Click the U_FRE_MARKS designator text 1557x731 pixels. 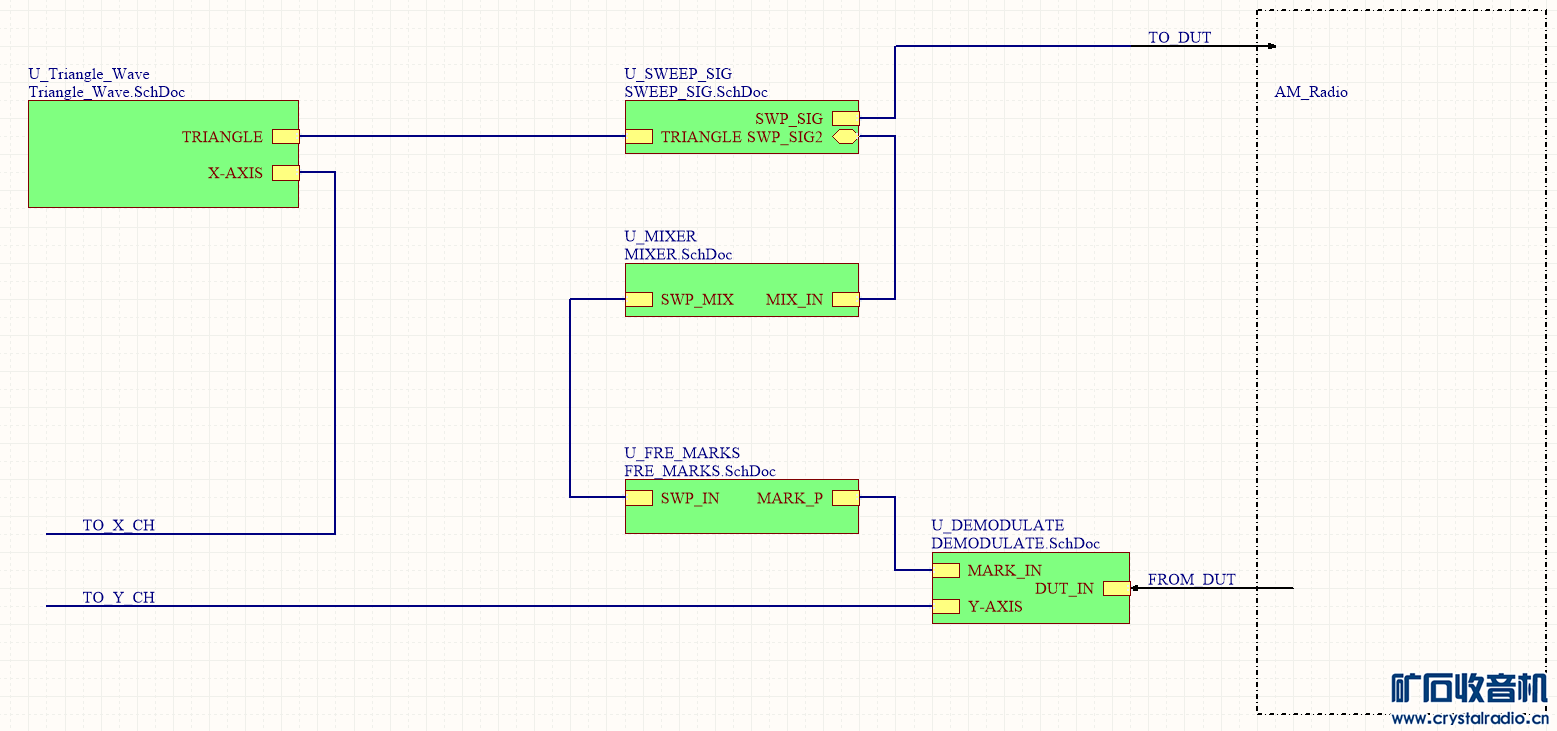pyautogui.click(x=682, y=453)
